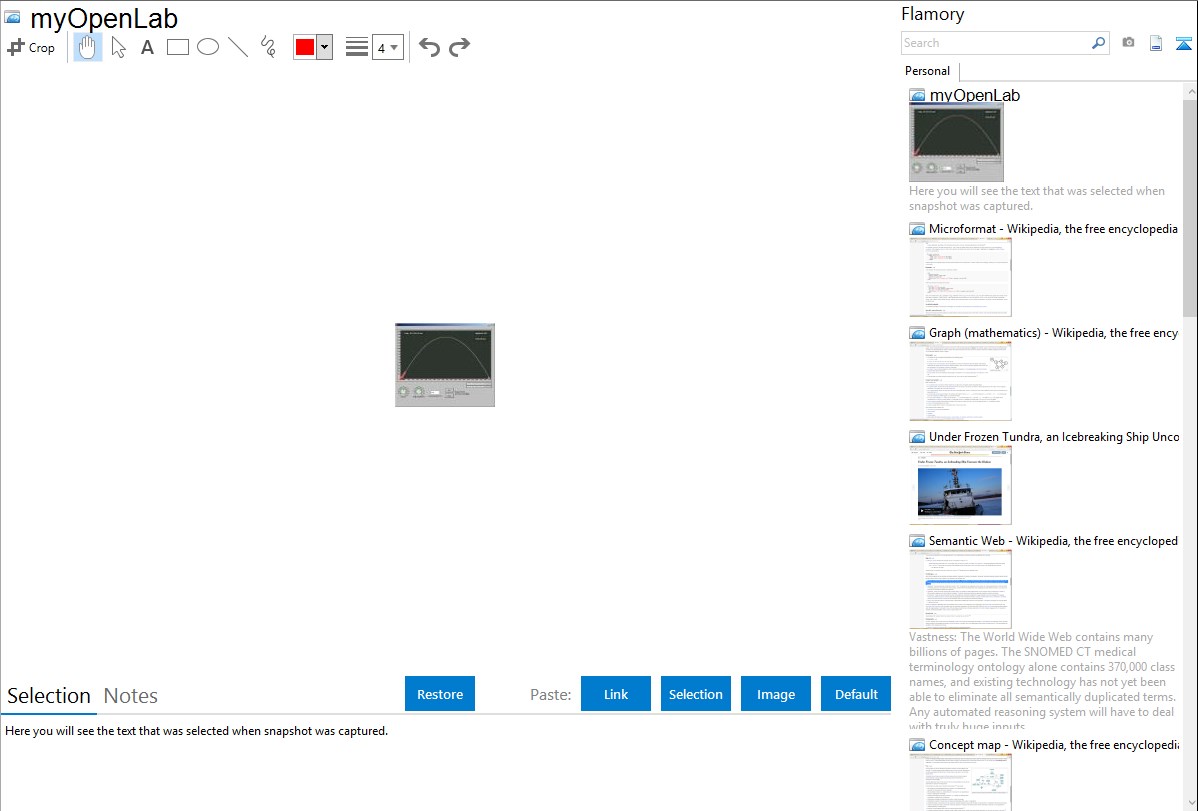Click the app icon beside main myOpenLab heading
Image resolution: width=1198 pixels, height=811 pixels.
pyautogui.click(x=12, y=17)
